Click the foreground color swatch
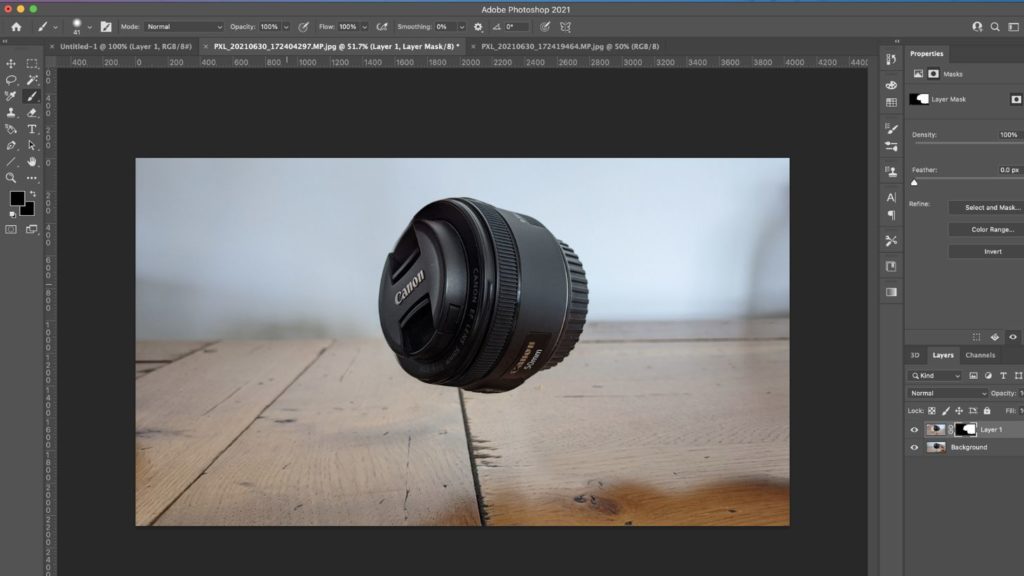1024x576 pixels. tap(17, 199)
